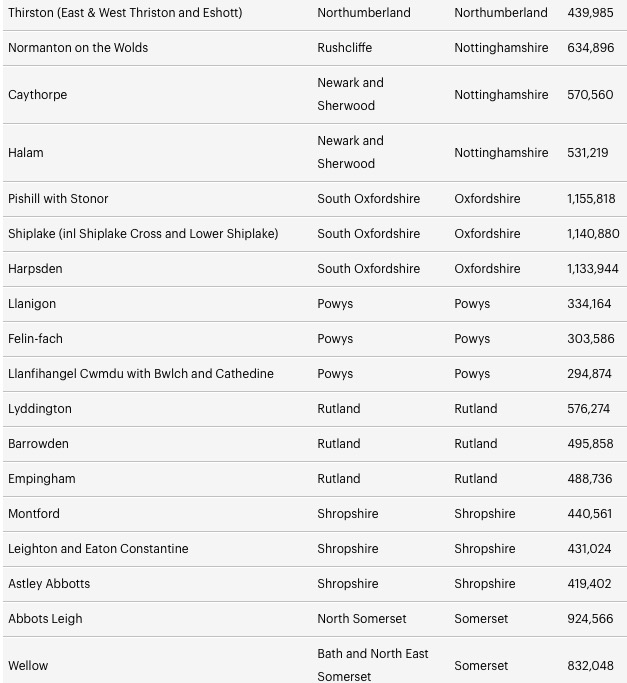This screenshot has width=627, height=683.
Task: Select Pishill with Stonor value 1,155,818
Action: pos(591,199)
